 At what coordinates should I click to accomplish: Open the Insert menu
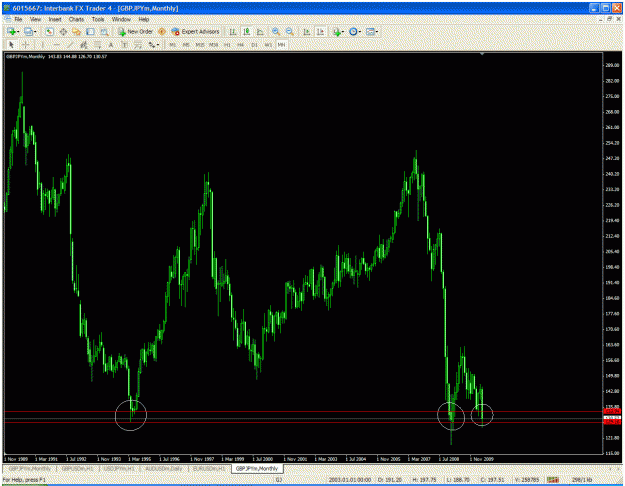click(x=55, y=19)
